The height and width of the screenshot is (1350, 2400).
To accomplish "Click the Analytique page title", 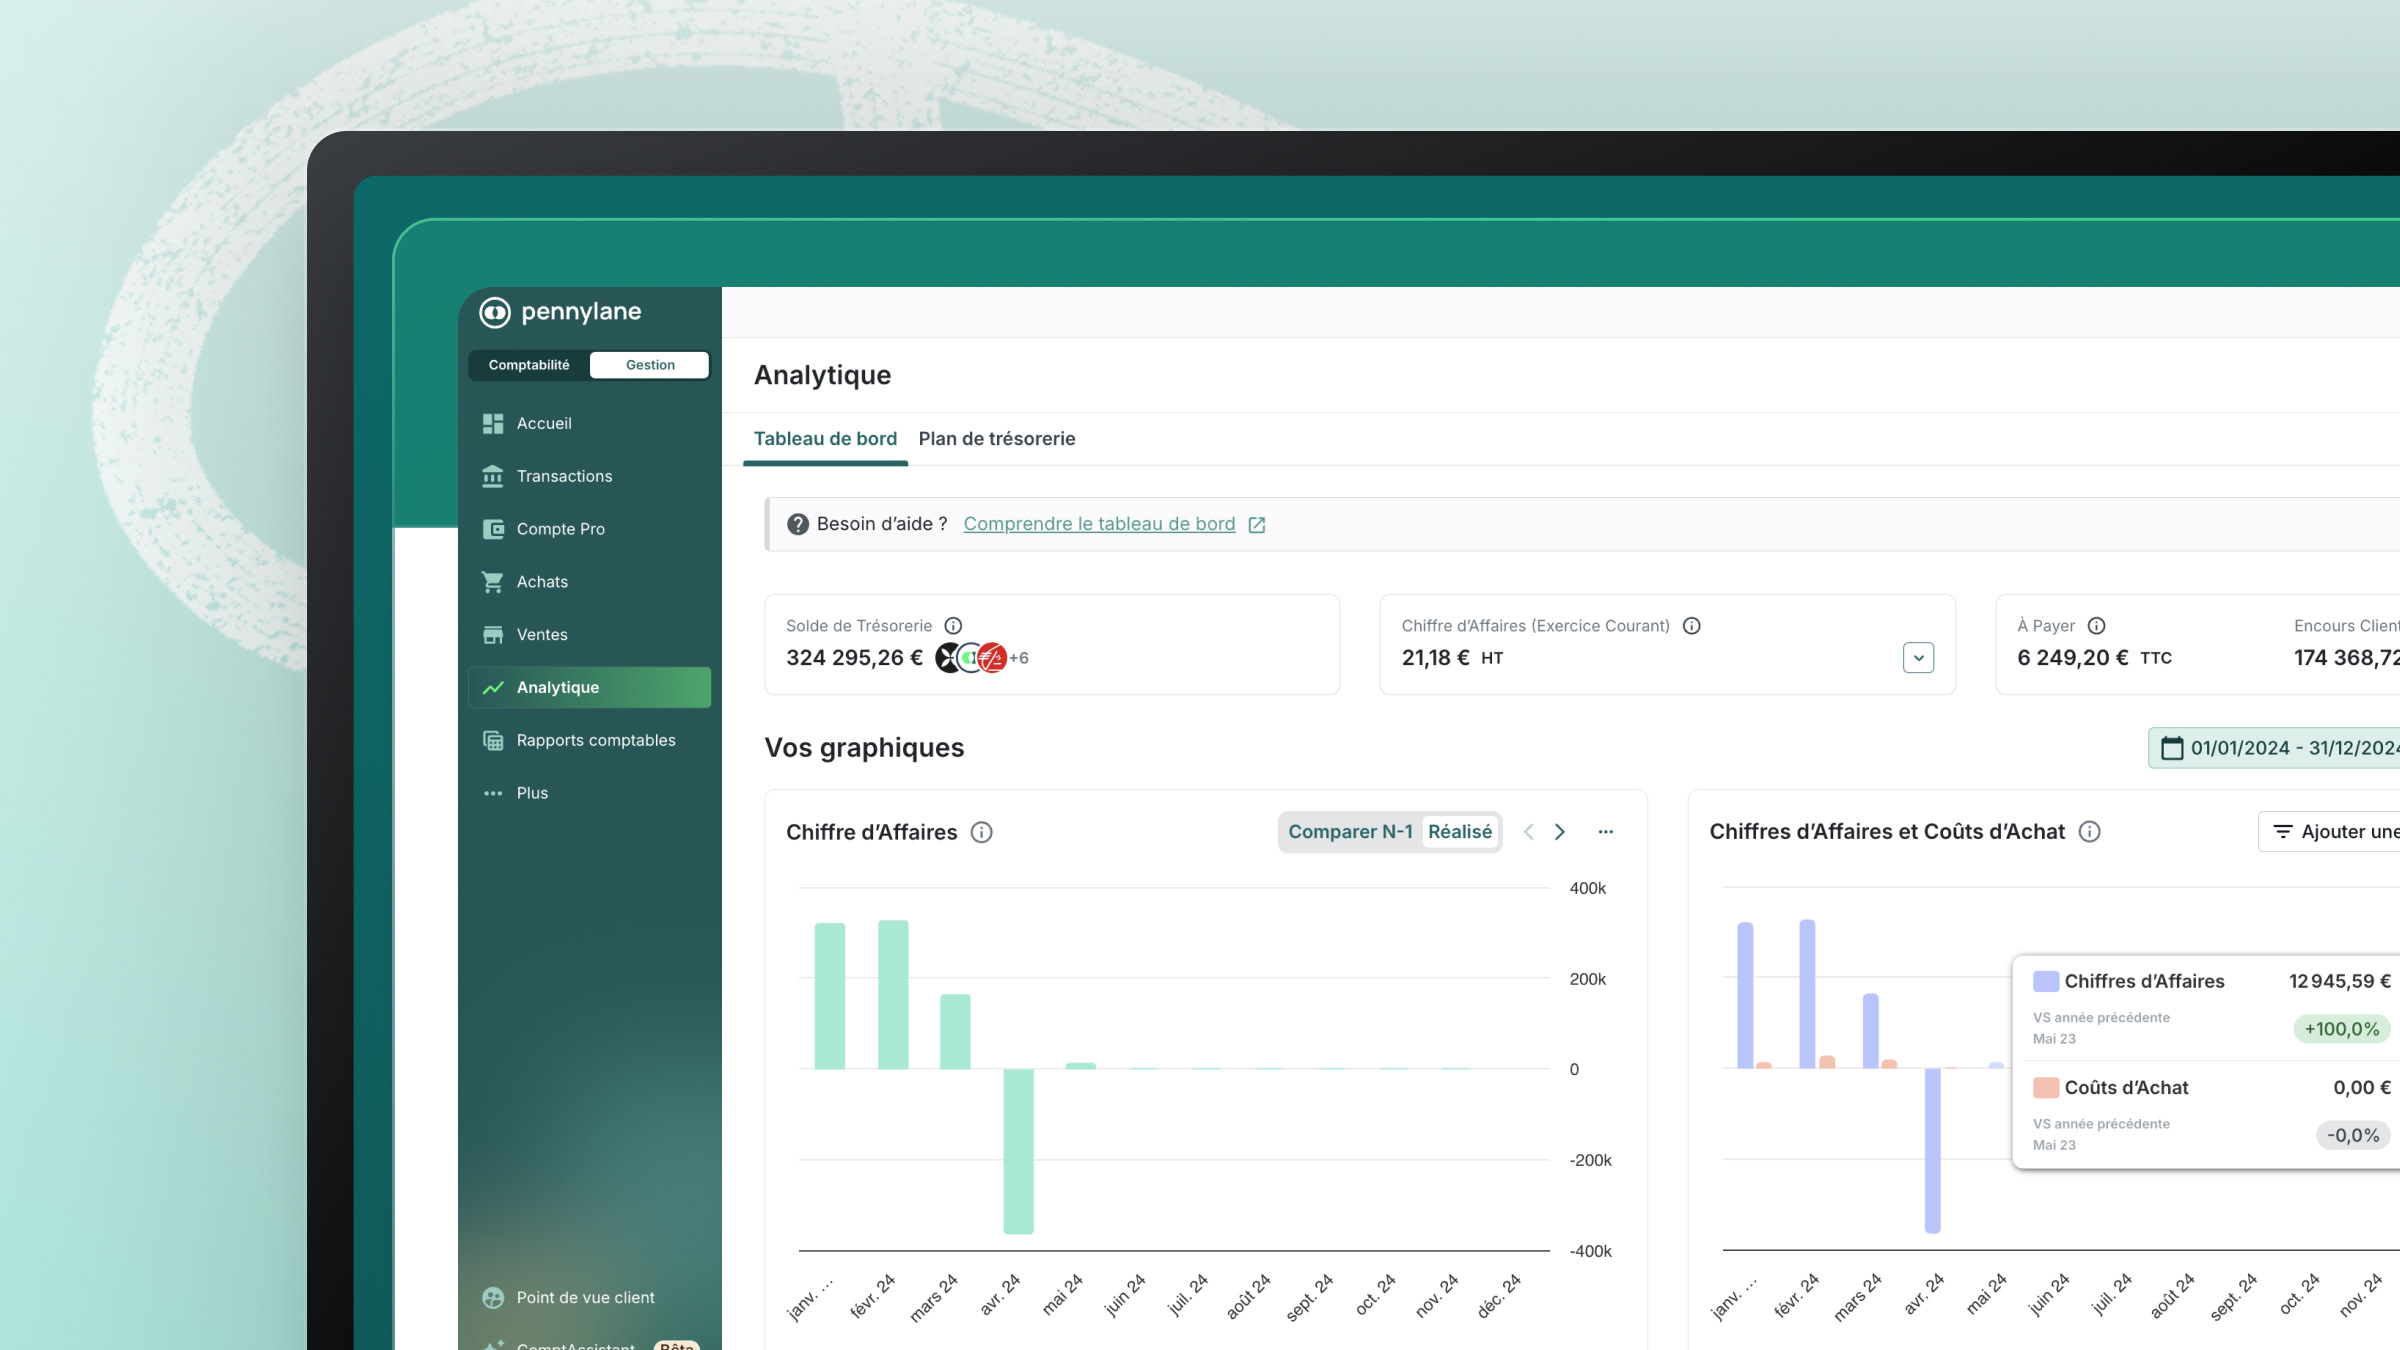I will tap(822, 375).
